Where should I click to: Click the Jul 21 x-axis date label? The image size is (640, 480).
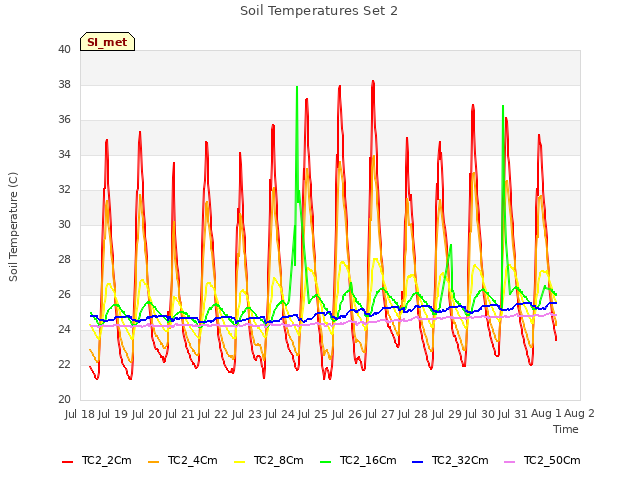[x=180, y=414]
